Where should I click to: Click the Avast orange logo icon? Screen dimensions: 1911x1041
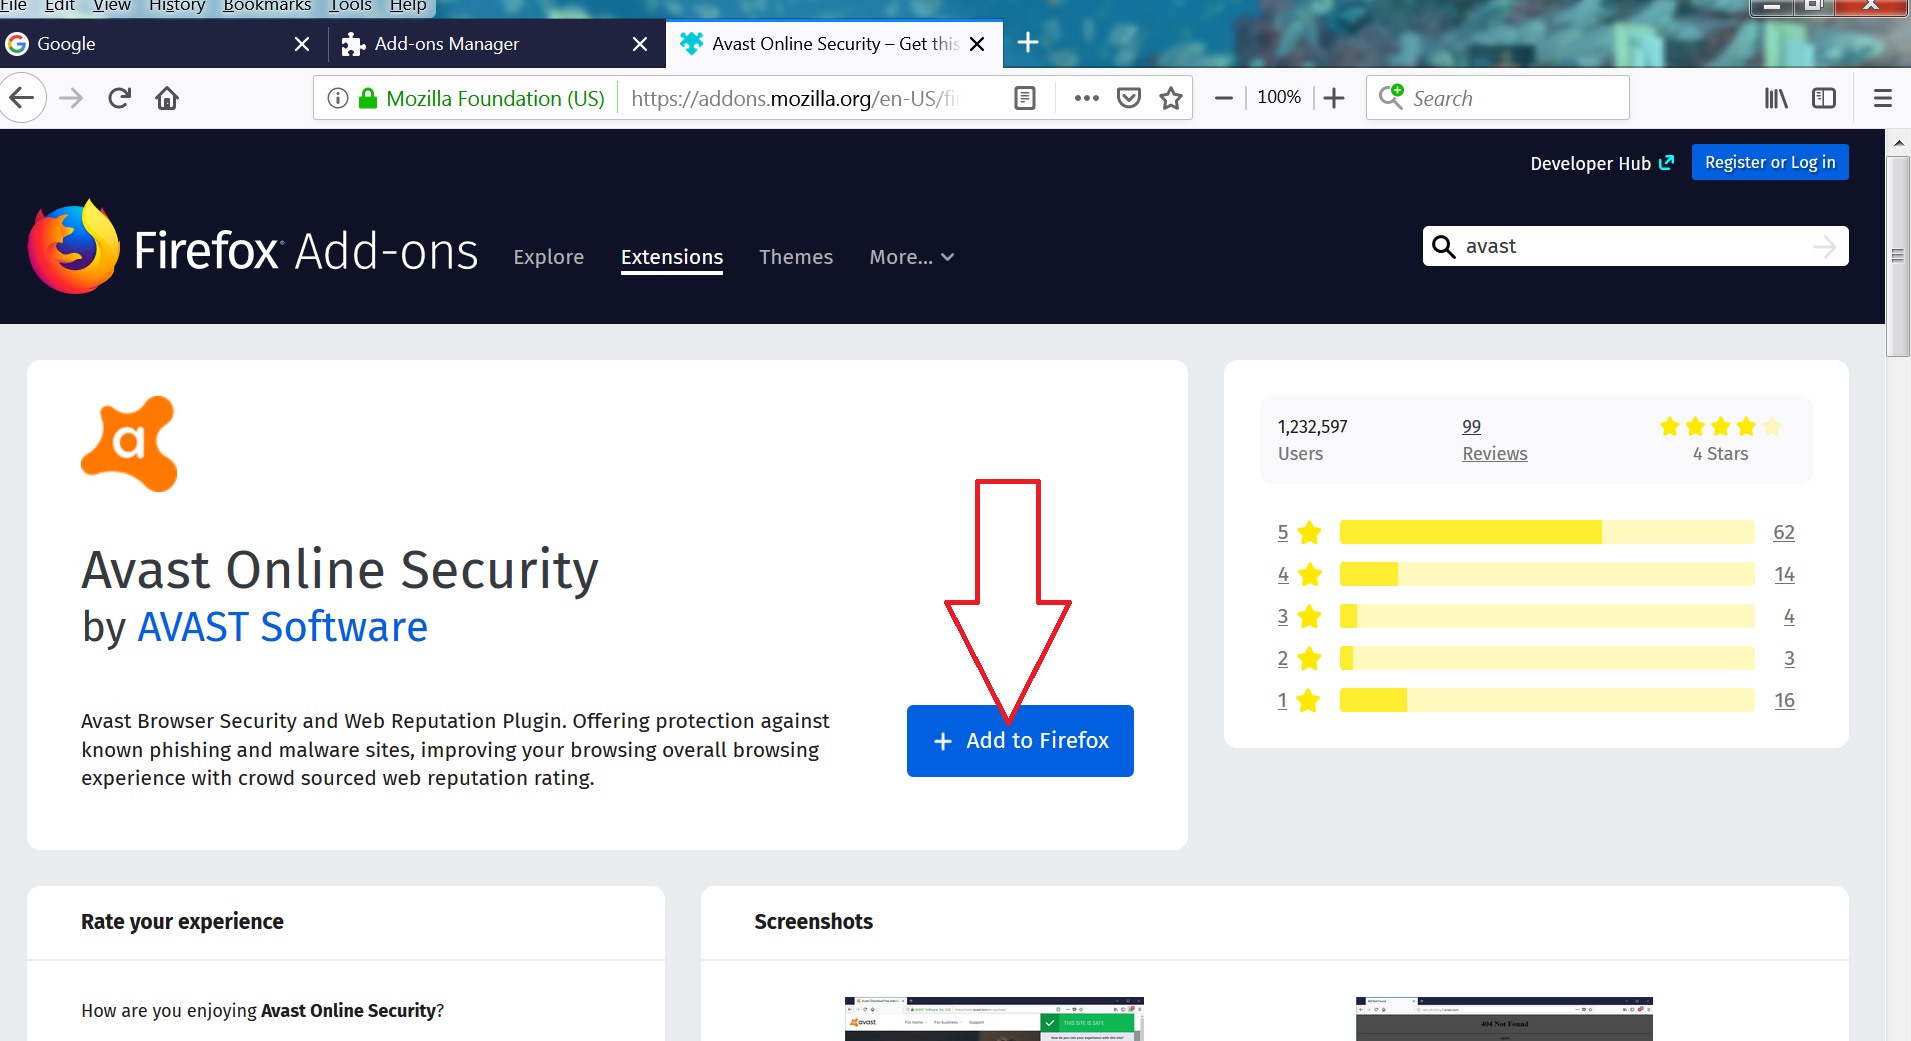coord(129,444)
